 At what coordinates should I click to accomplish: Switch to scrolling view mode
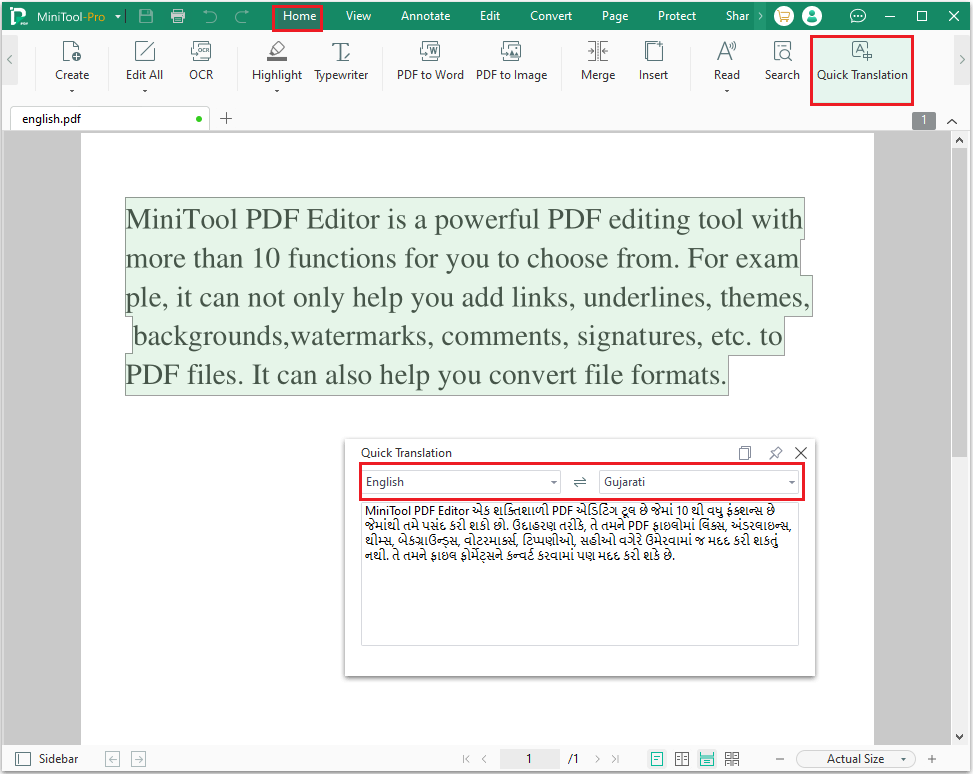707,759
